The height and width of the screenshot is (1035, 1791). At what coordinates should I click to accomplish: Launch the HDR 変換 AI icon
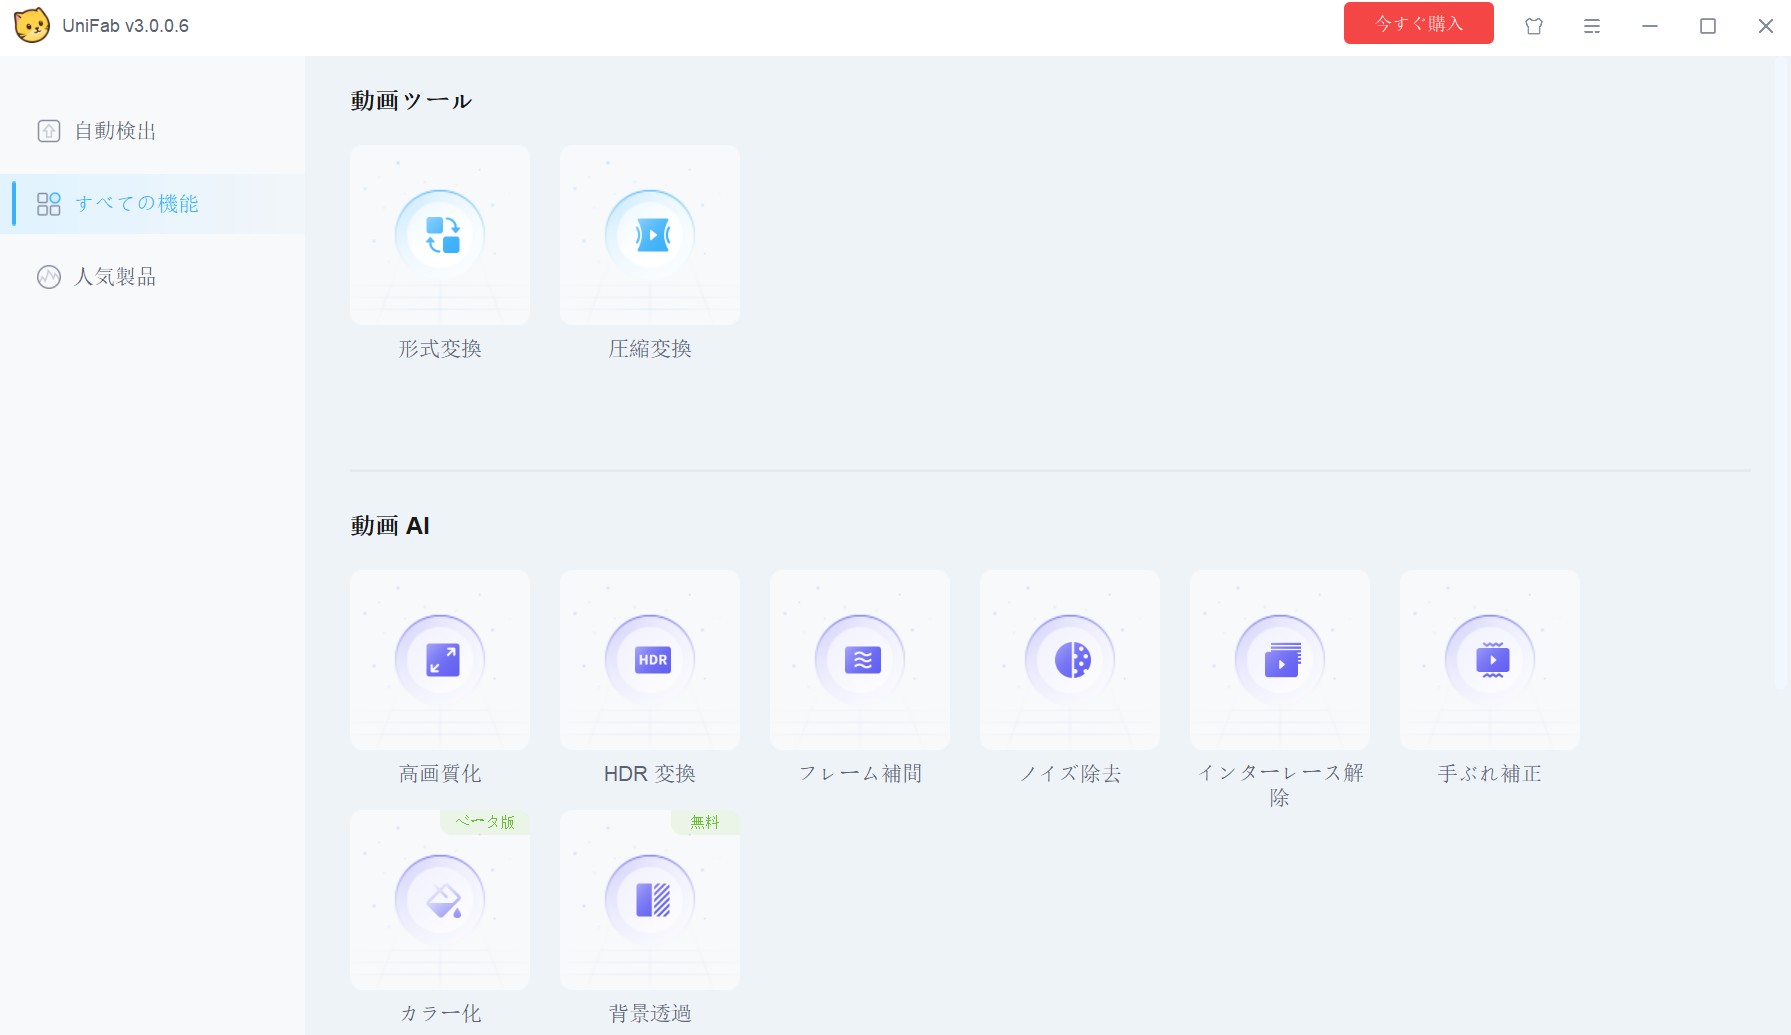(650, 660)
